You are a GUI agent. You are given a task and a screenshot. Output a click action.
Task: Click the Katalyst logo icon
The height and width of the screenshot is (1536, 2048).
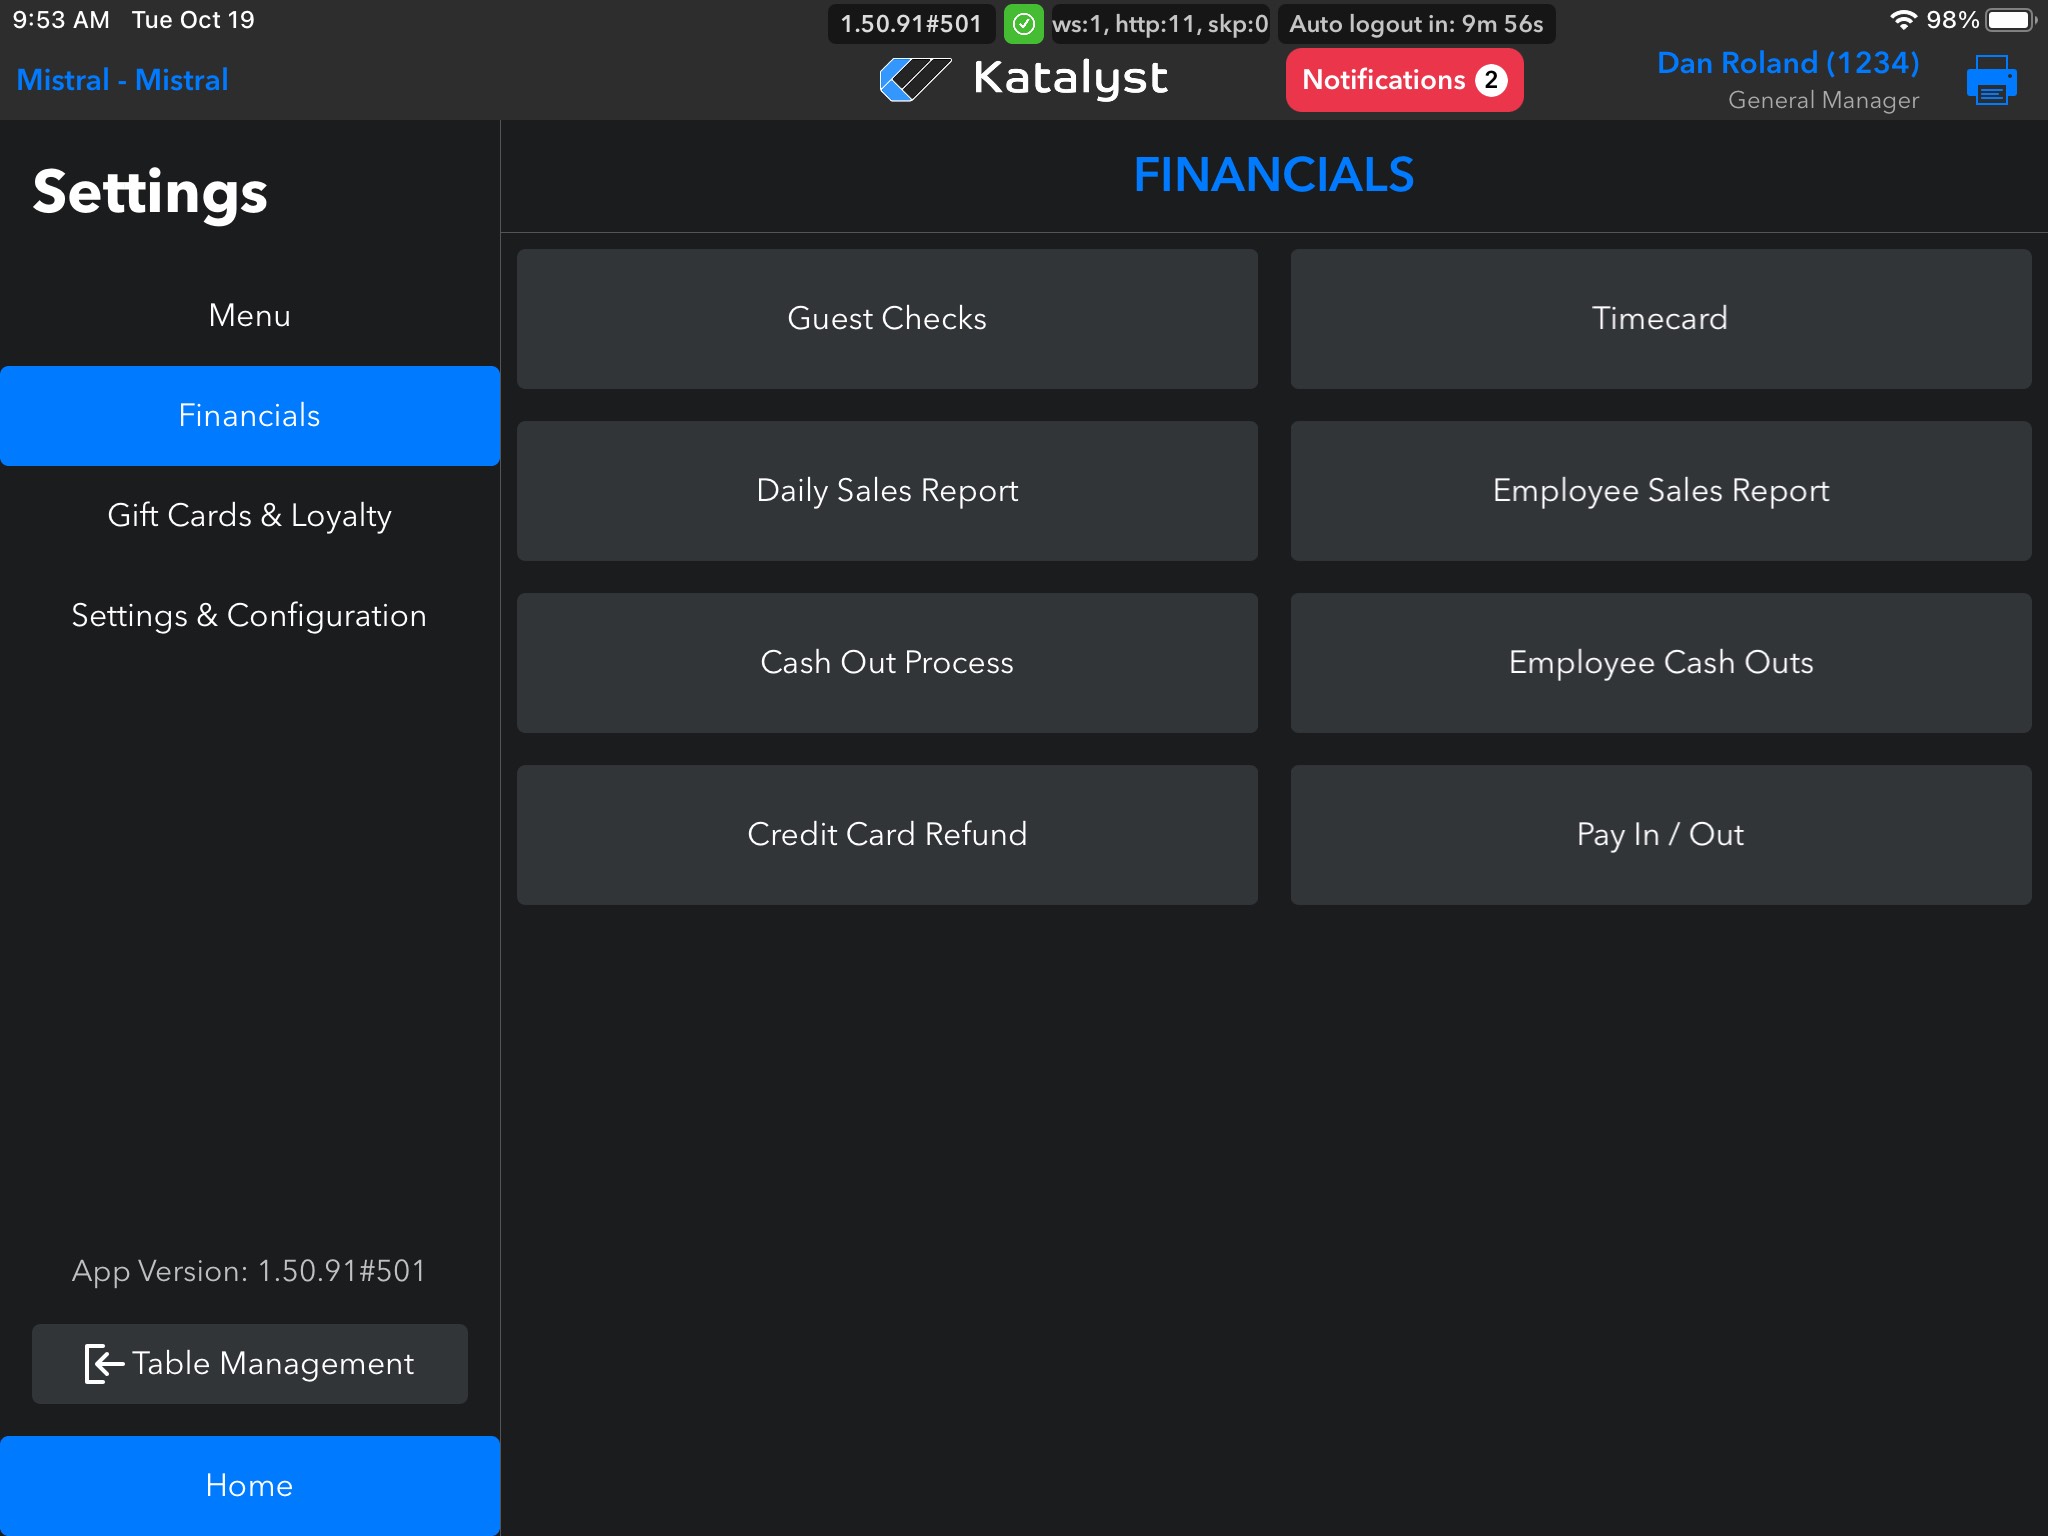point(914,79)
